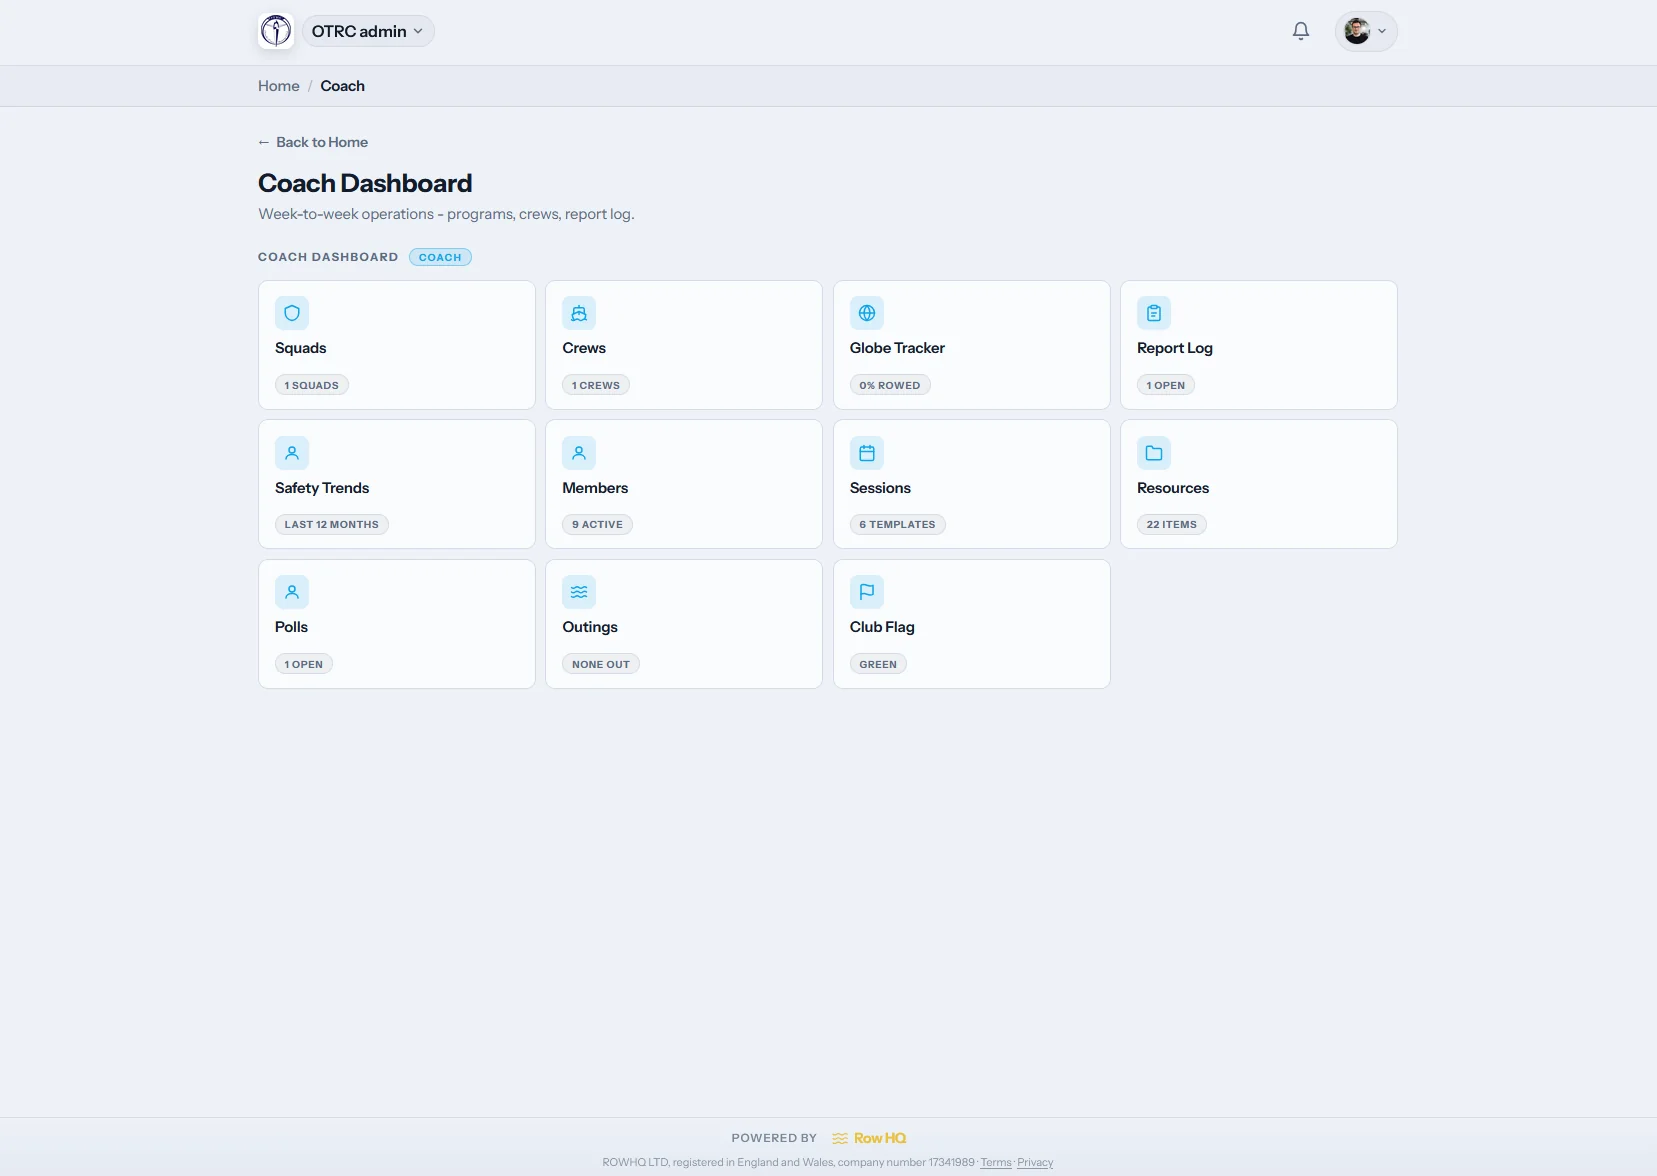This screenshot has width=1657, height=1176.
Task: Open the Sessions card title
Action: pos(880,488)
